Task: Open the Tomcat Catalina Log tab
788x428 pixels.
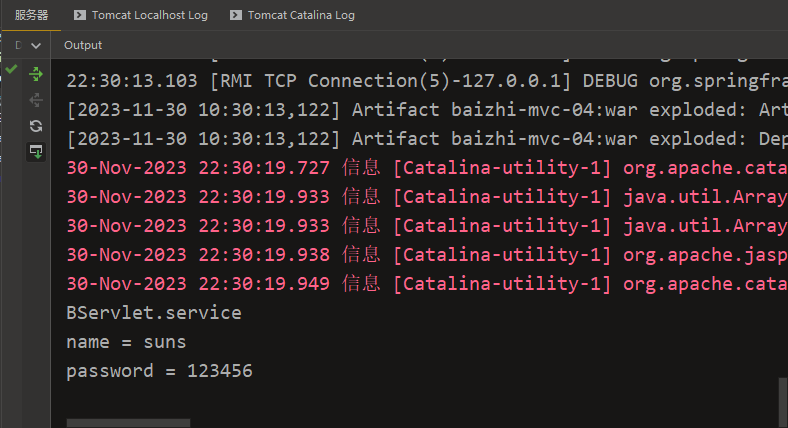Action: click(x=301, y=15)
